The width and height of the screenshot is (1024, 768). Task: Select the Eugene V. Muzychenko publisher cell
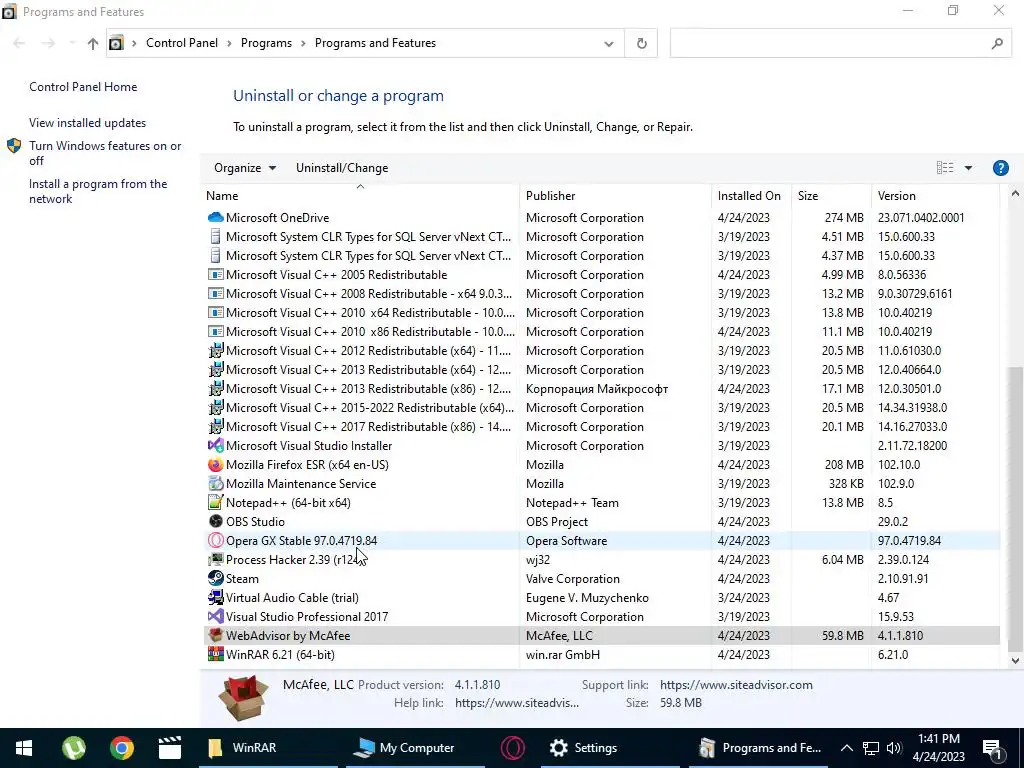point(587,598)
